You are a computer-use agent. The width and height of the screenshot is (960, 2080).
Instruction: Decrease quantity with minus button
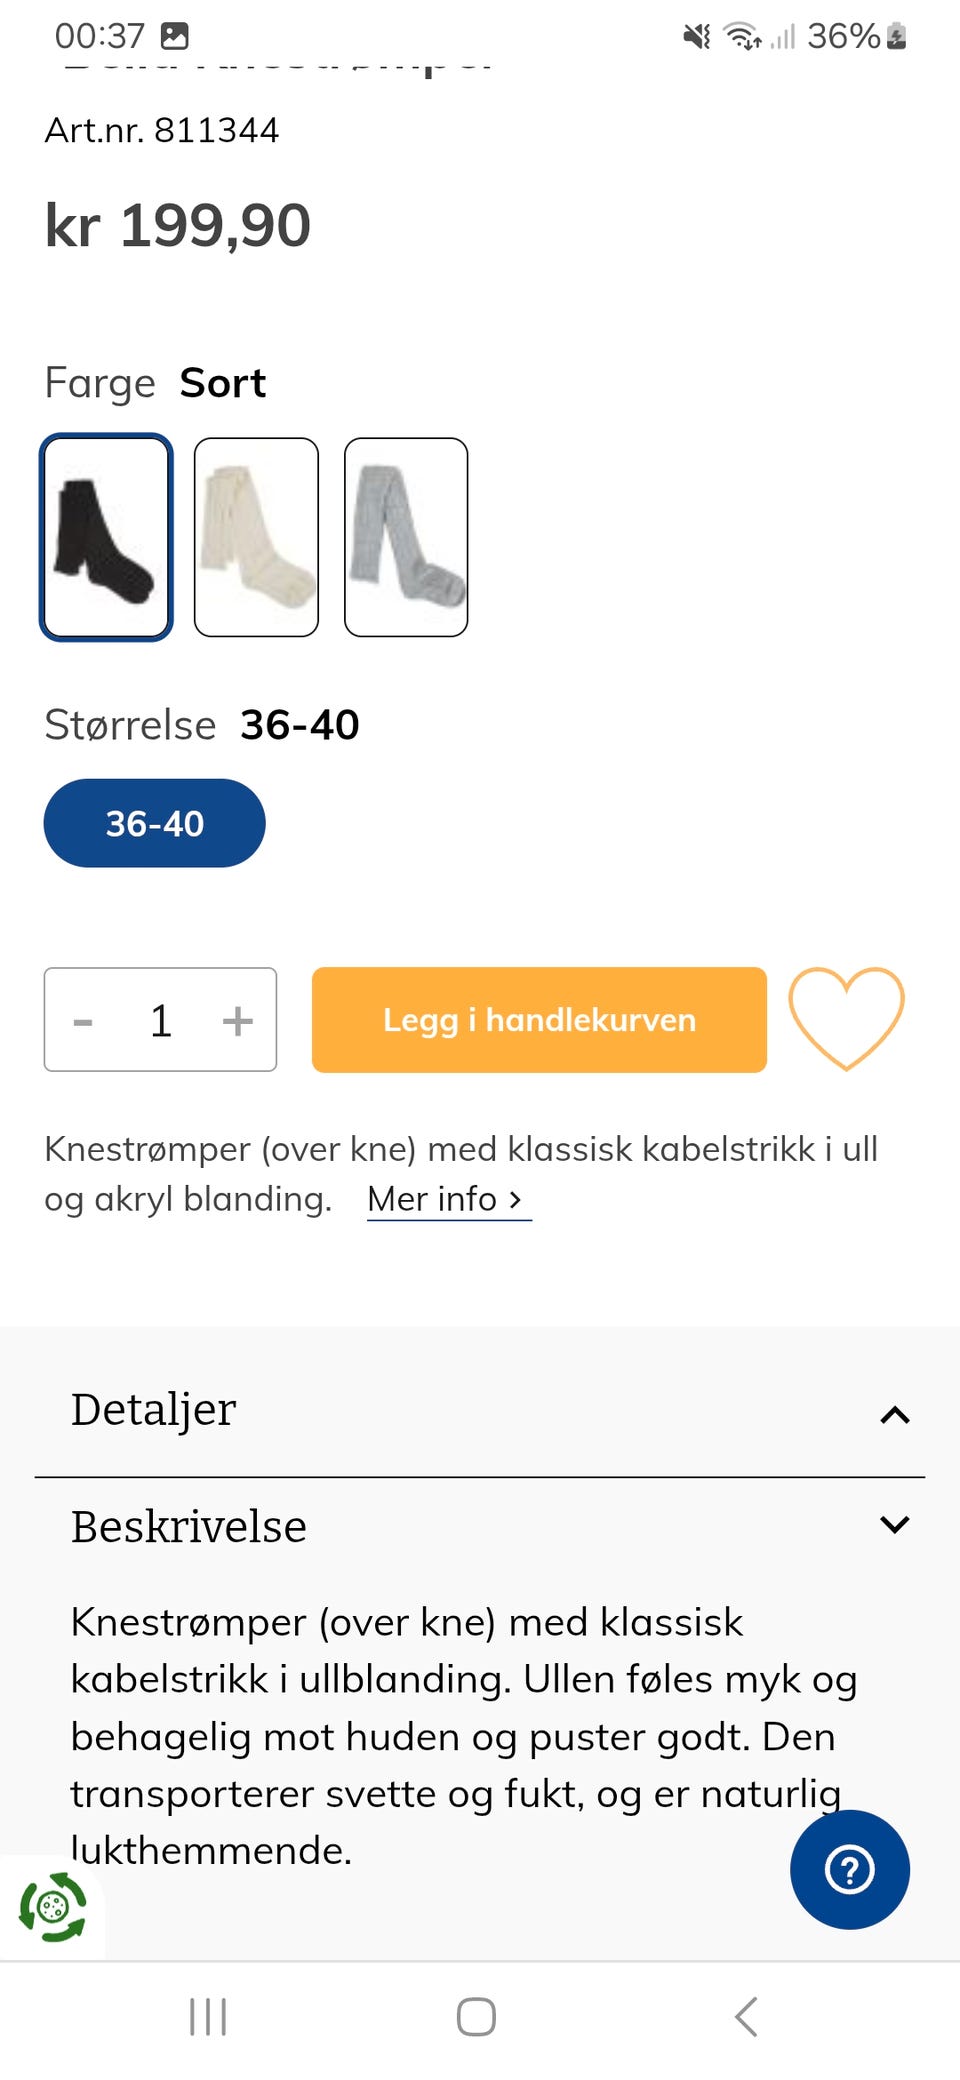[x=83, y=1021]
